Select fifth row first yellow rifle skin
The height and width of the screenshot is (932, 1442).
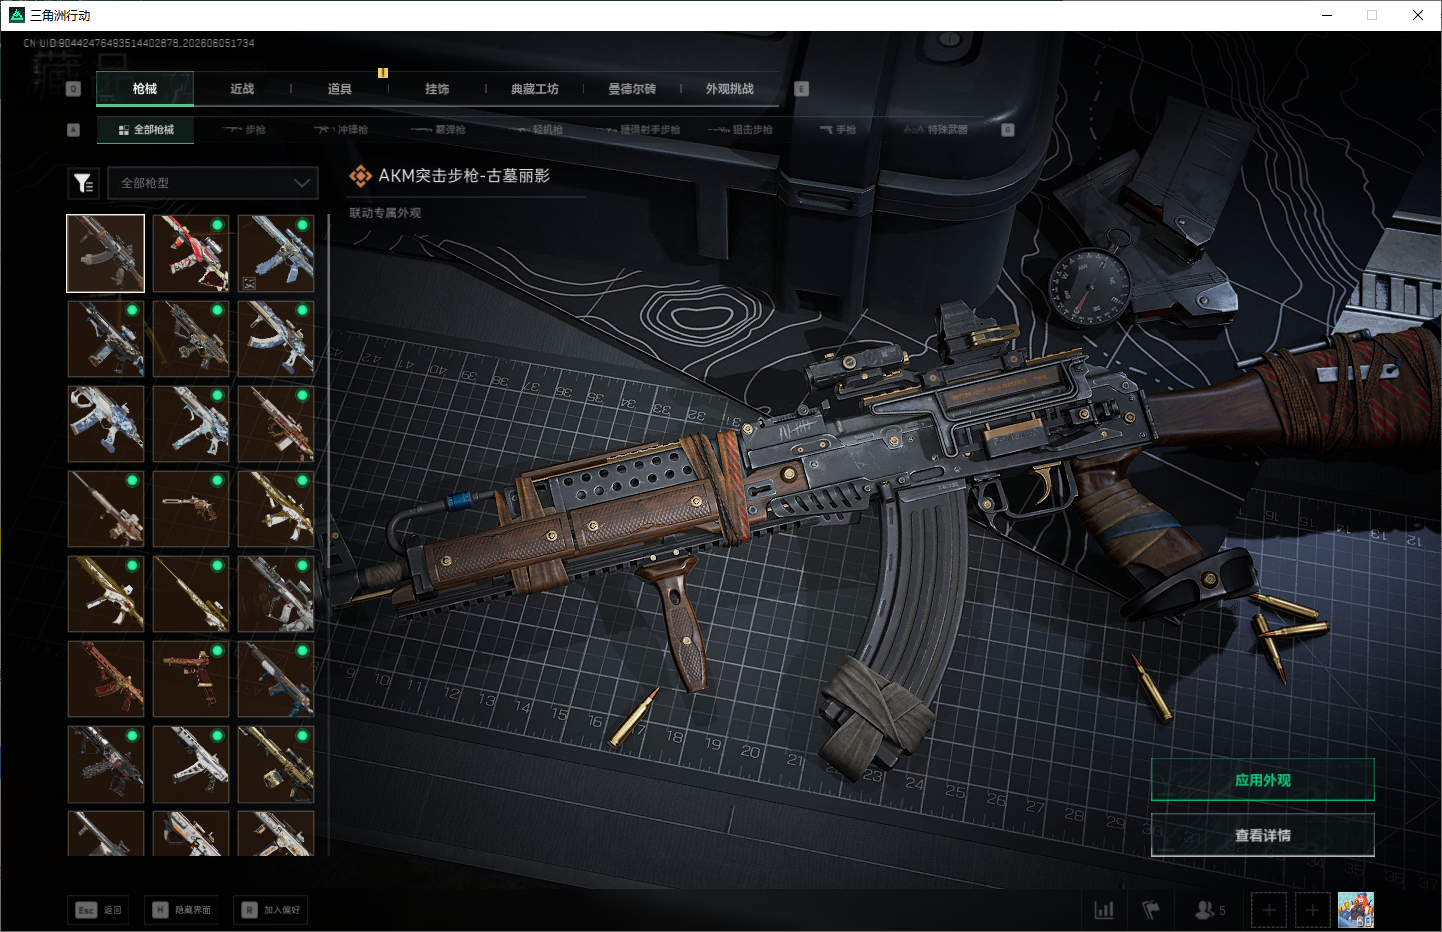106,594
